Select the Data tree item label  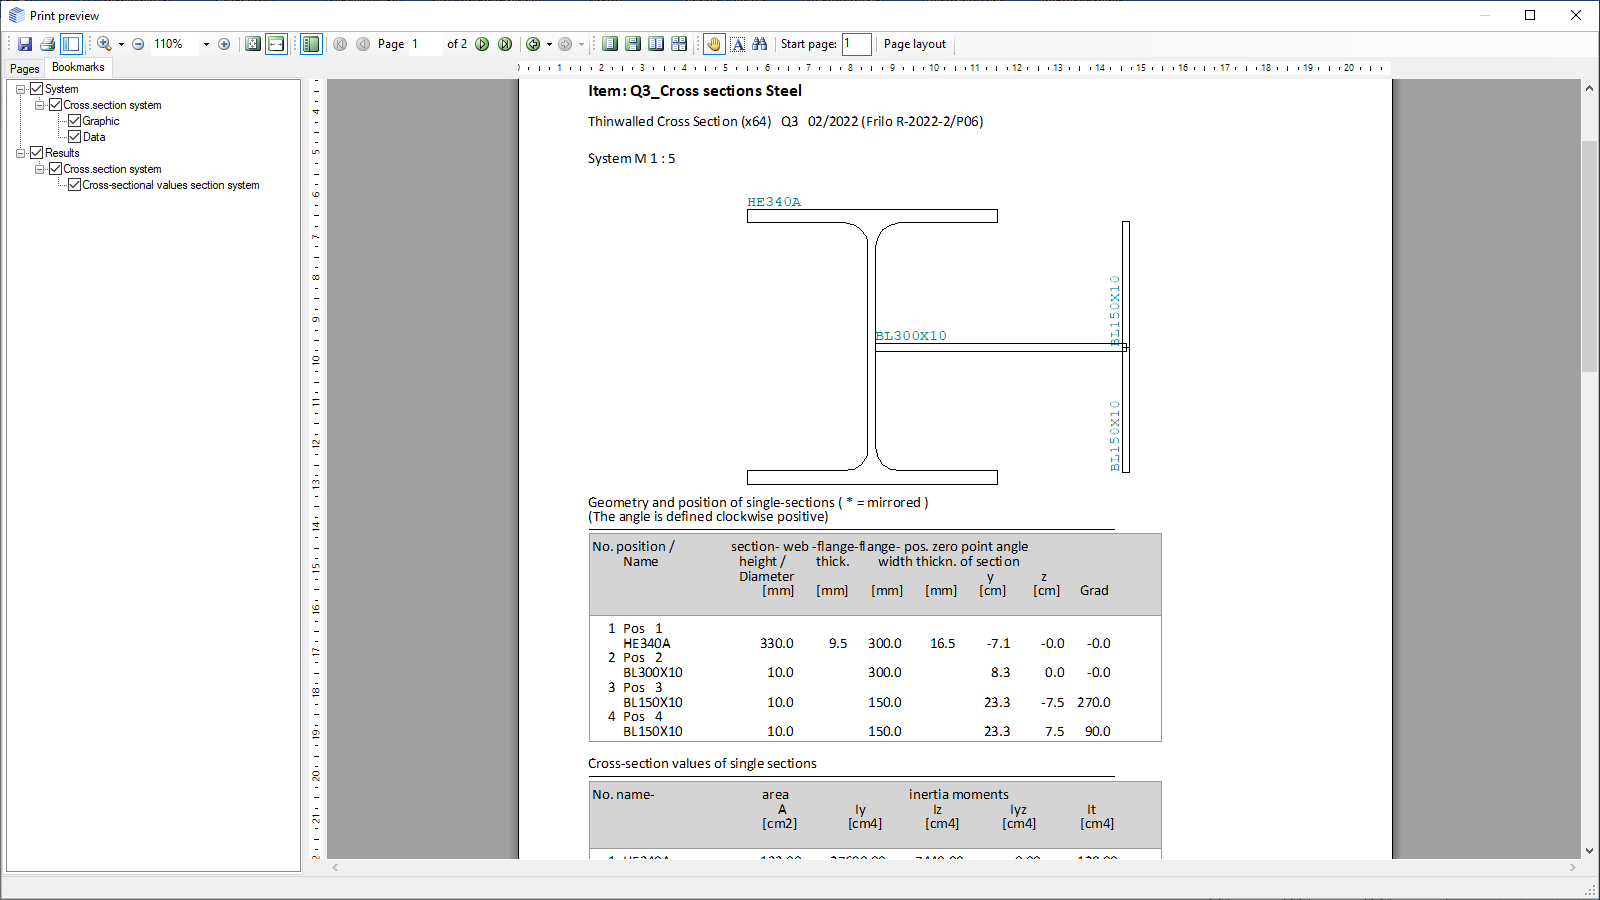[x=94, y=137]
